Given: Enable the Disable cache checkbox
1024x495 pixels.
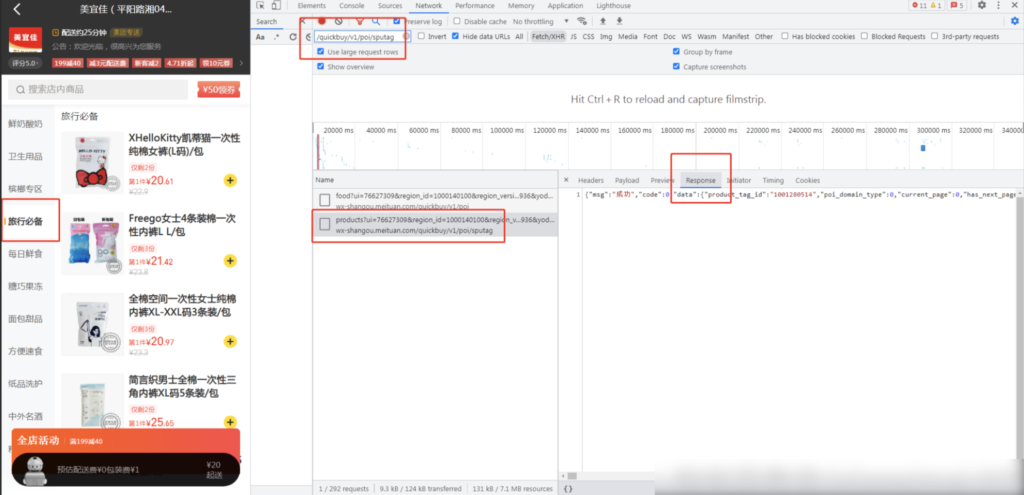Looking at the screenshot, I should click(x=458, y=21).
